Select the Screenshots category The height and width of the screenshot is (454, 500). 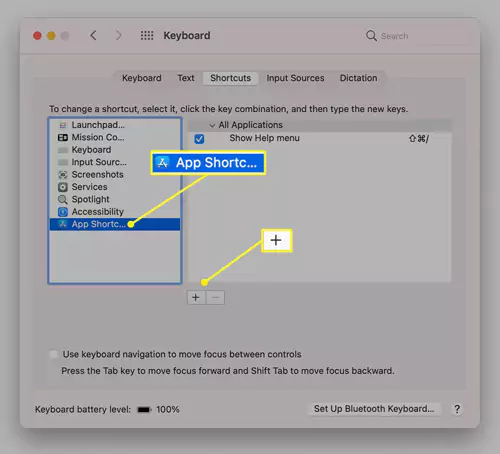click(115, 175)
